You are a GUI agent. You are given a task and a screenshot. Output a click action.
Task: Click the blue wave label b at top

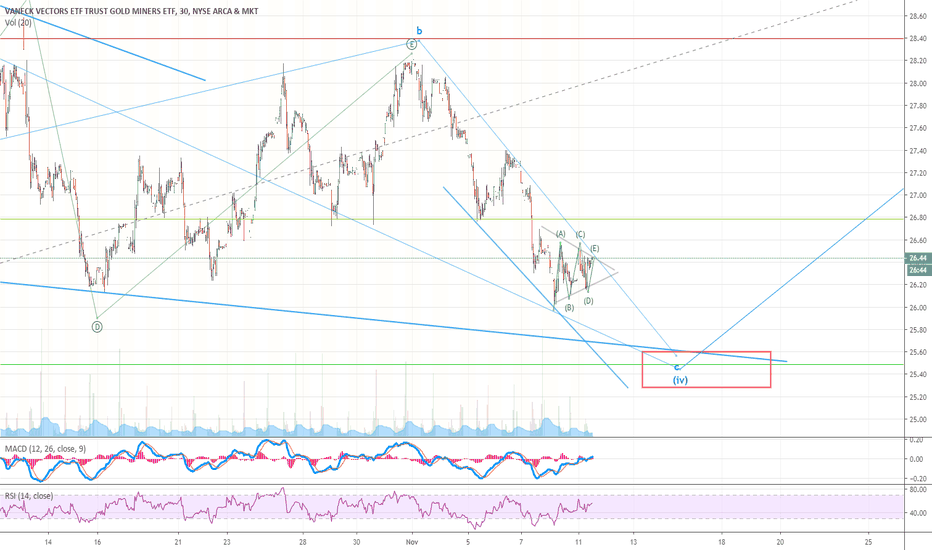pyautogui.click(x=419, y=30)
